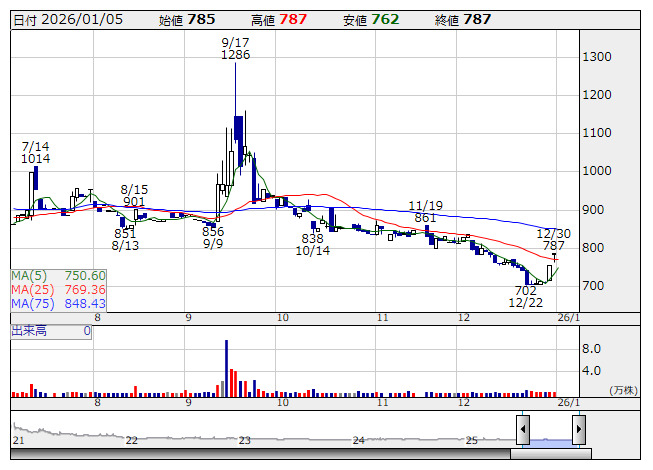Jump to year 22 in the overview timeline
653x470 pixels.
click(132, 440)
